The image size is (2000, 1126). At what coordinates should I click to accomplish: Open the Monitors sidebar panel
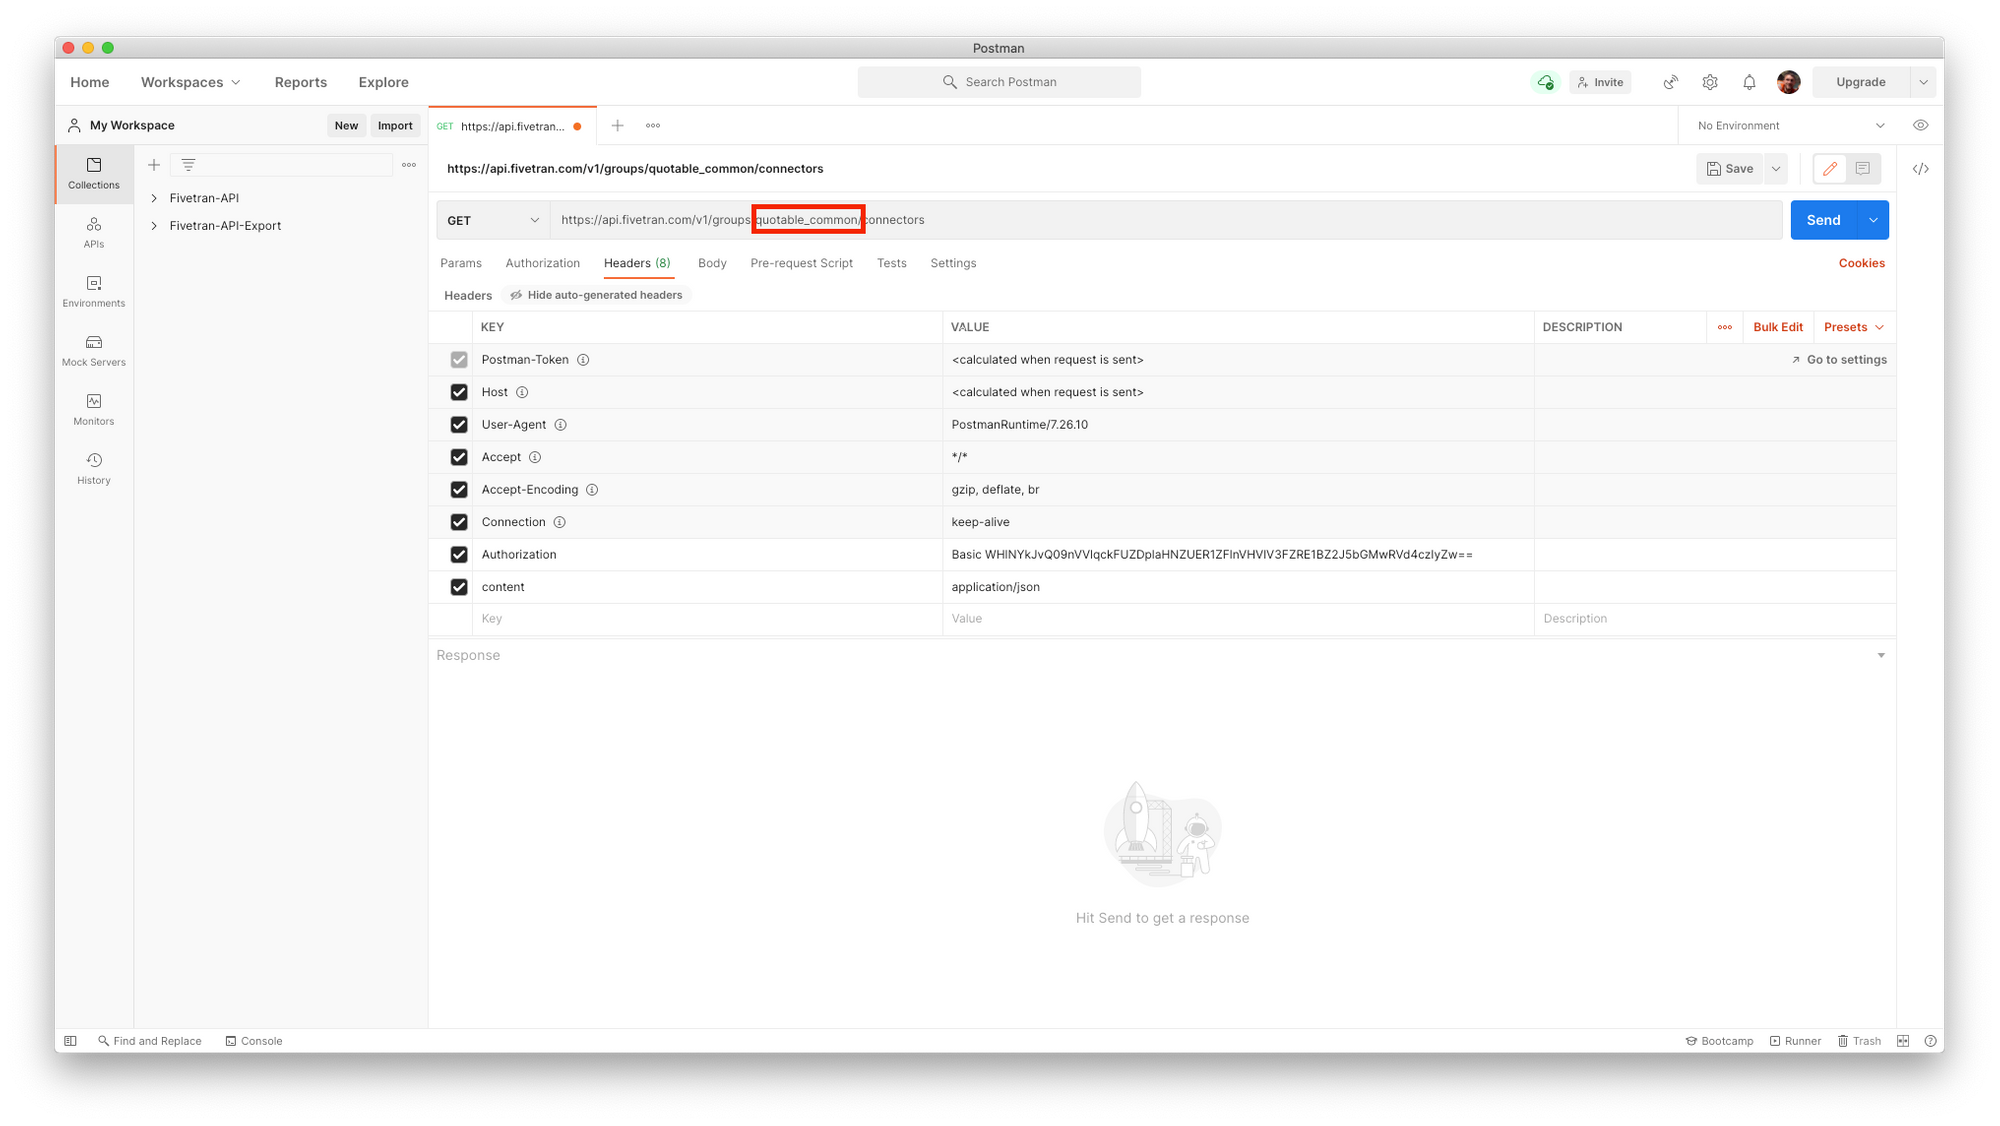(94, 409)
